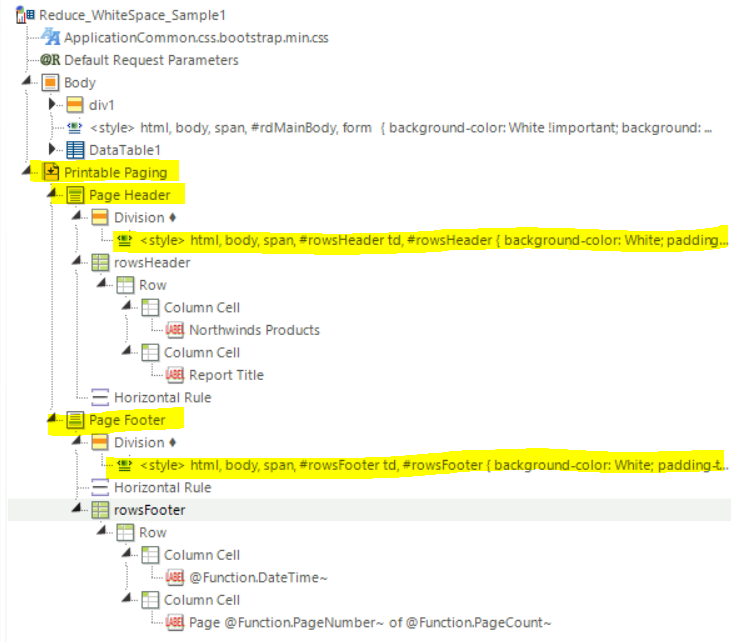This screenshot has width=731, height=642.
Task: Click Horizontal Rule icon under Page Footer
Action: pos(100,487)
